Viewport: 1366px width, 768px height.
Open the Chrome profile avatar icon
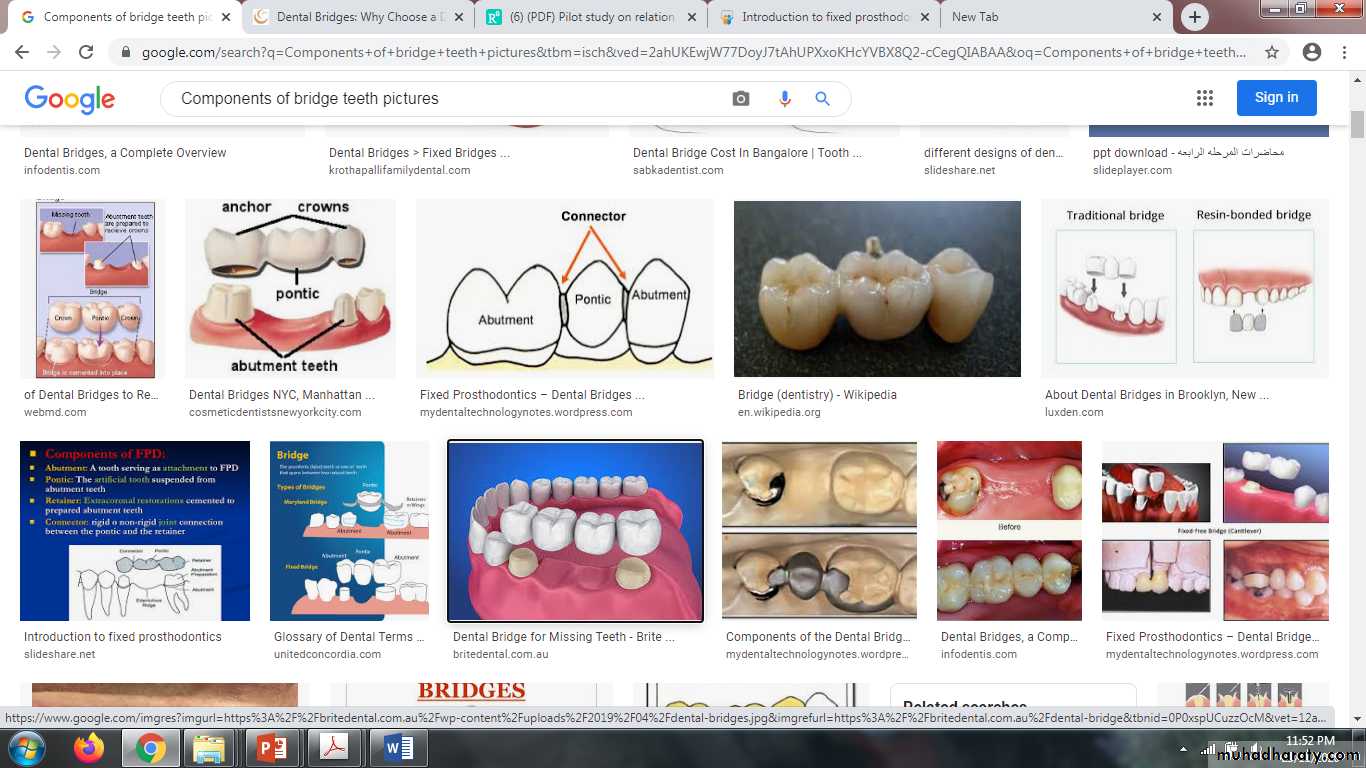point(1312,53)
